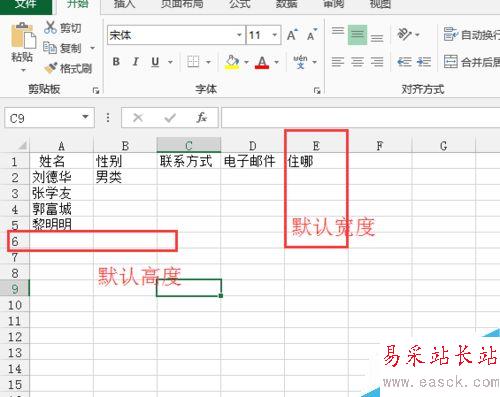Click the wrap text (自动换行) button

point(471,34)
